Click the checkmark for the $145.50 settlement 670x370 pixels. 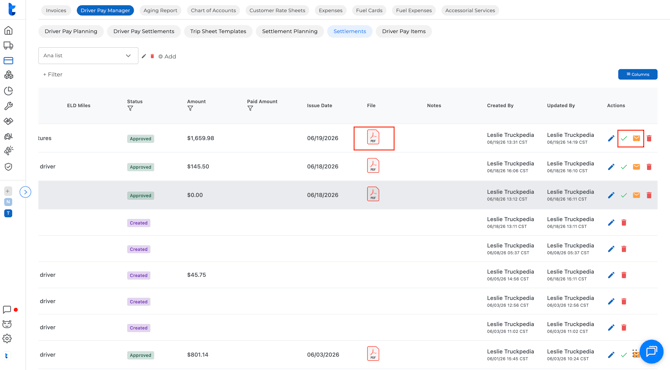click(624, 167)
